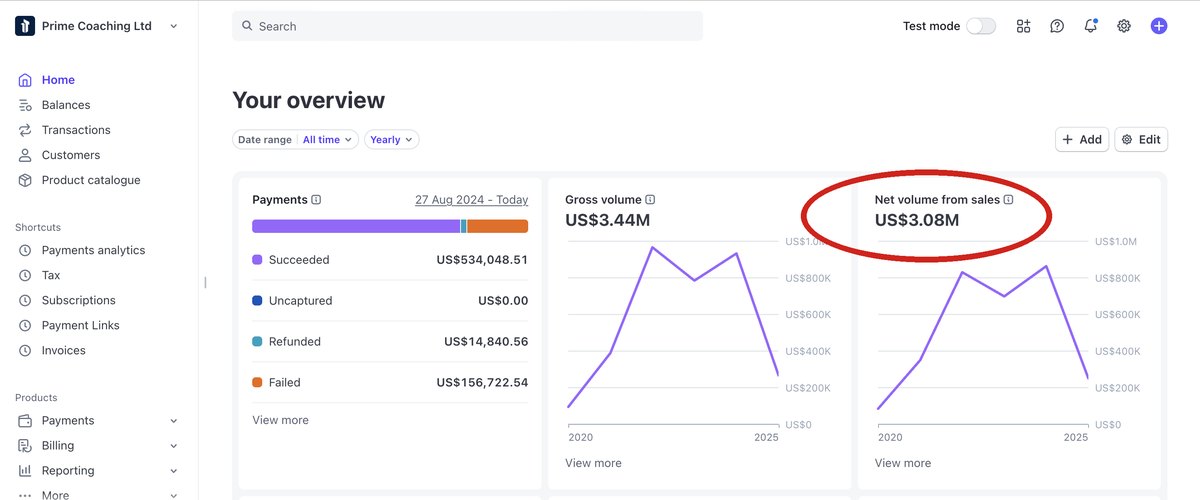Toggle the Test mode switch
Image resolution: width=1200 pixels, height=500 pixels.
(981, 26)
